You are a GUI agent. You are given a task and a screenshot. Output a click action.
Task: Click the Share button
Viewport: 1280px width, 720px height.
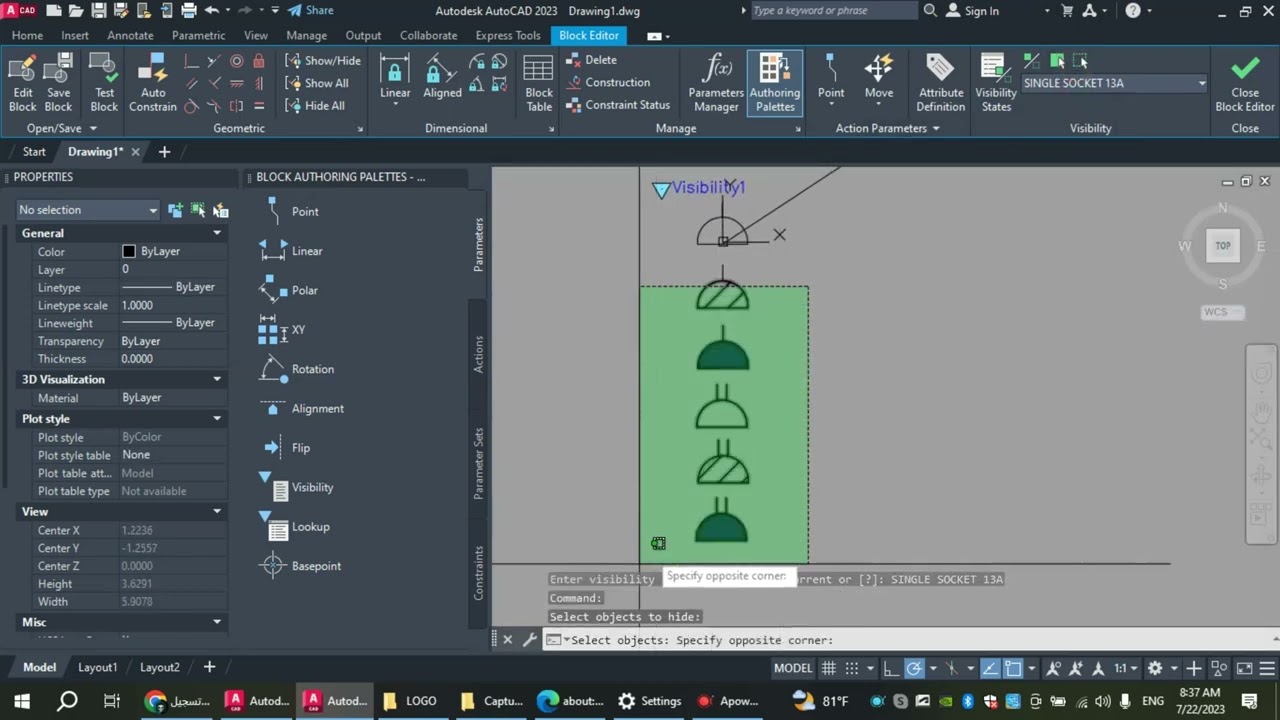click(310, 11)
